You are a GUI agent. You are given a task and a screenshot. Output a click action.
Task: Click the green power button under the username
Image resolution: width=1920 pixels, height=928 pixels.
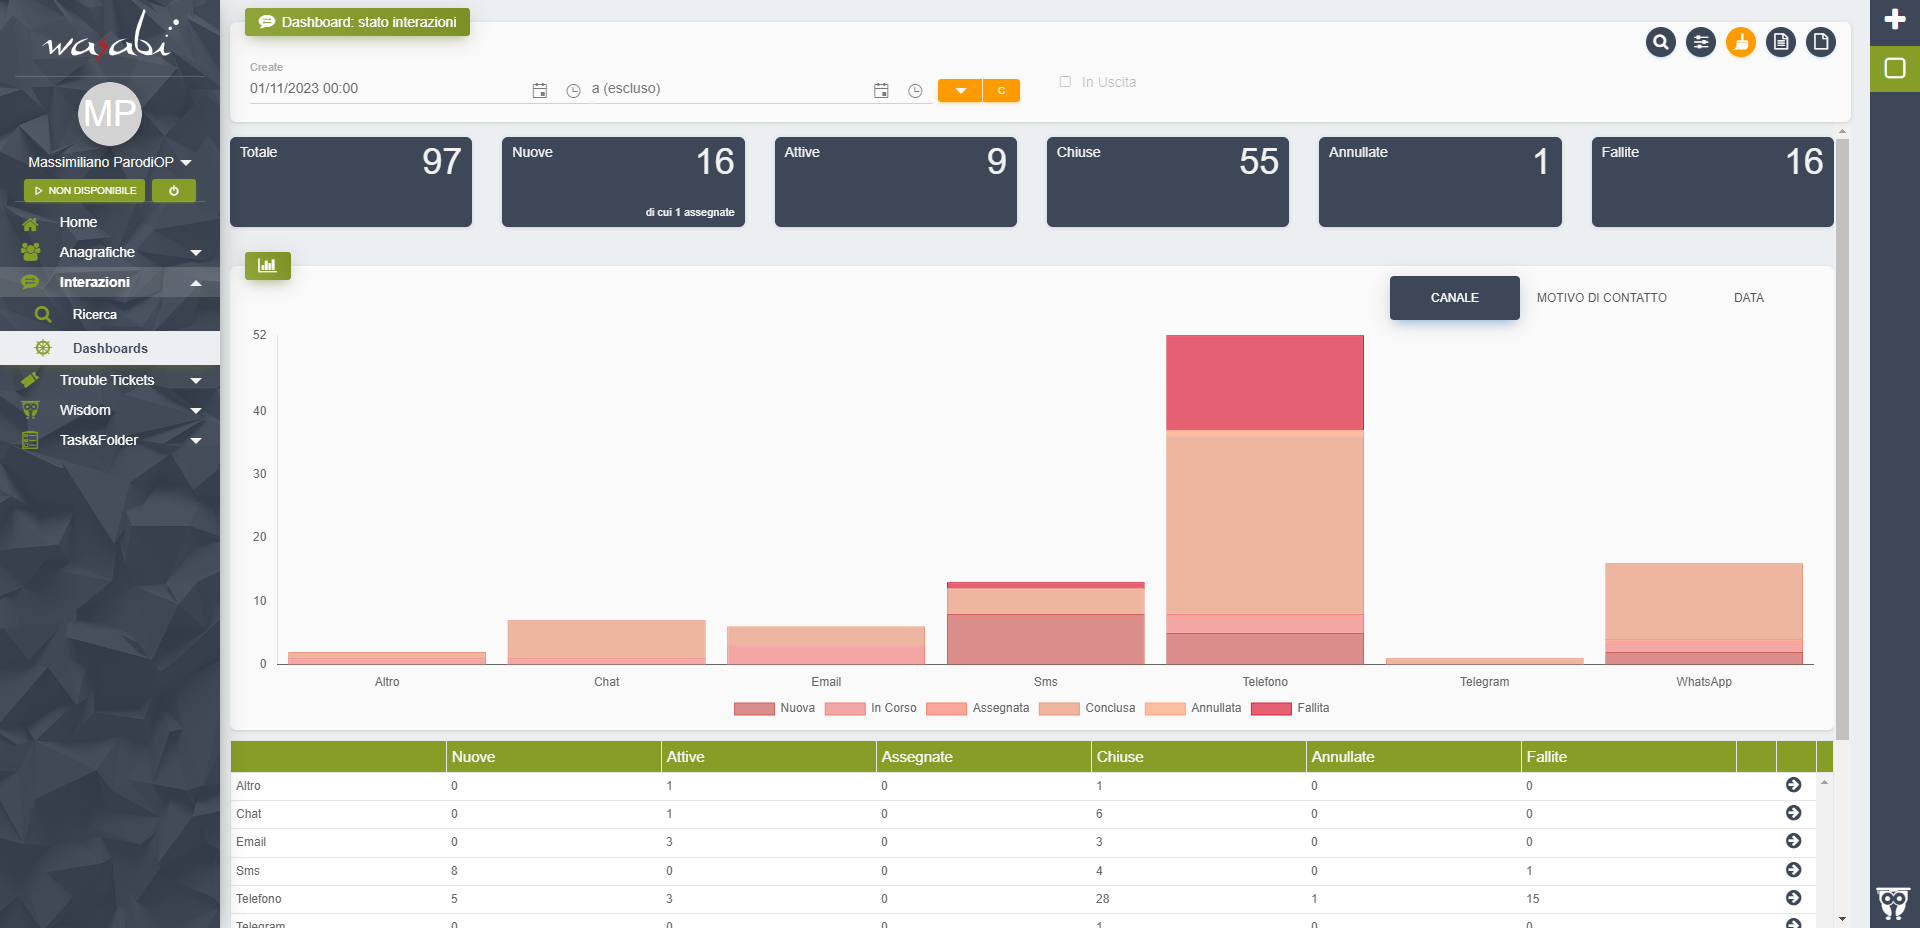(x=174, y=191)
